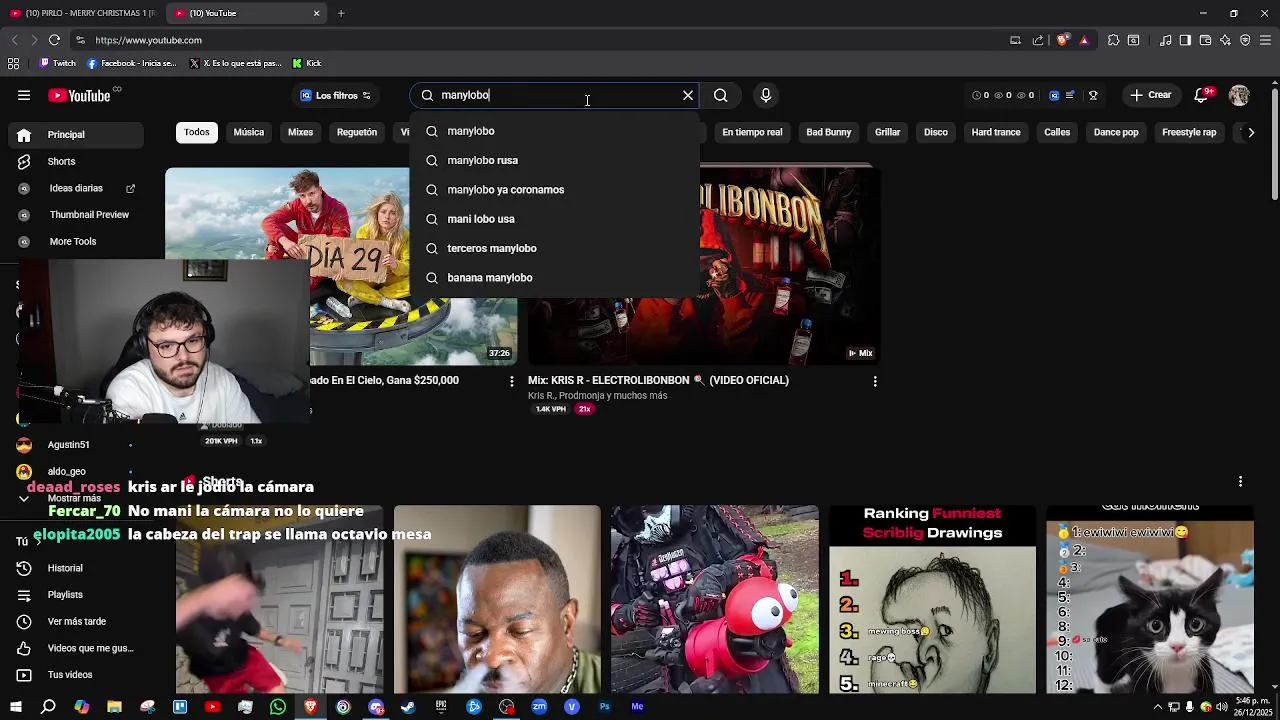Open Leo AI sparkle icon
This screenshot has width=1280, height=720.
pyautogui.click(x=1226, y=40)
